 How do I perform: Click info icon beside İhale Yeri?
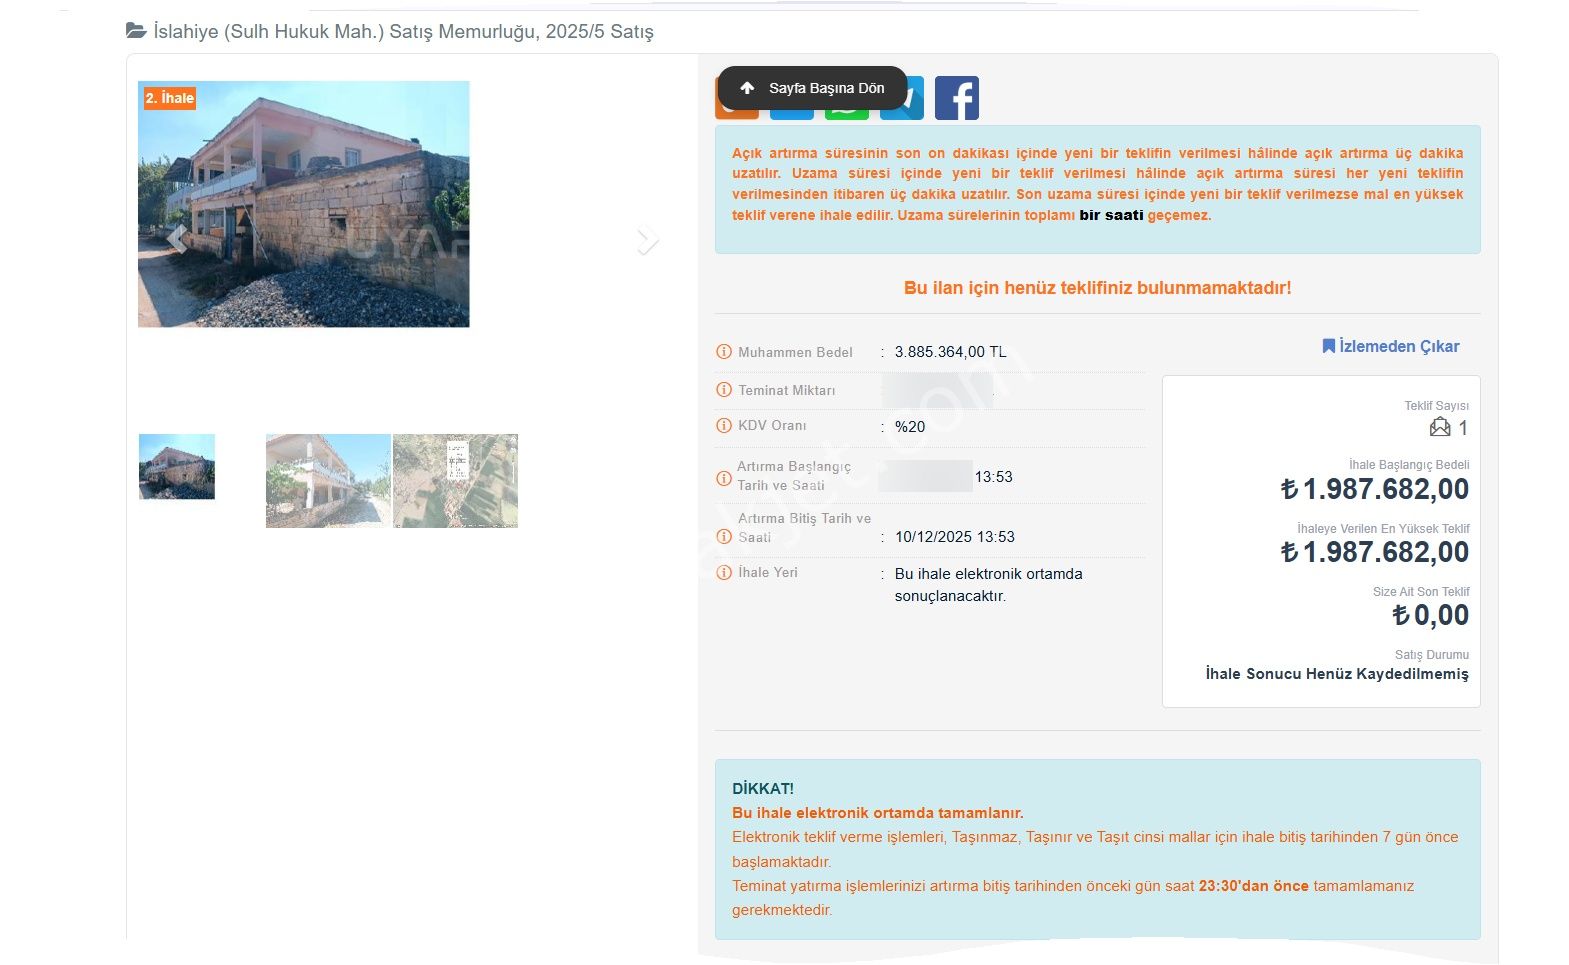[x=724, y=573]
